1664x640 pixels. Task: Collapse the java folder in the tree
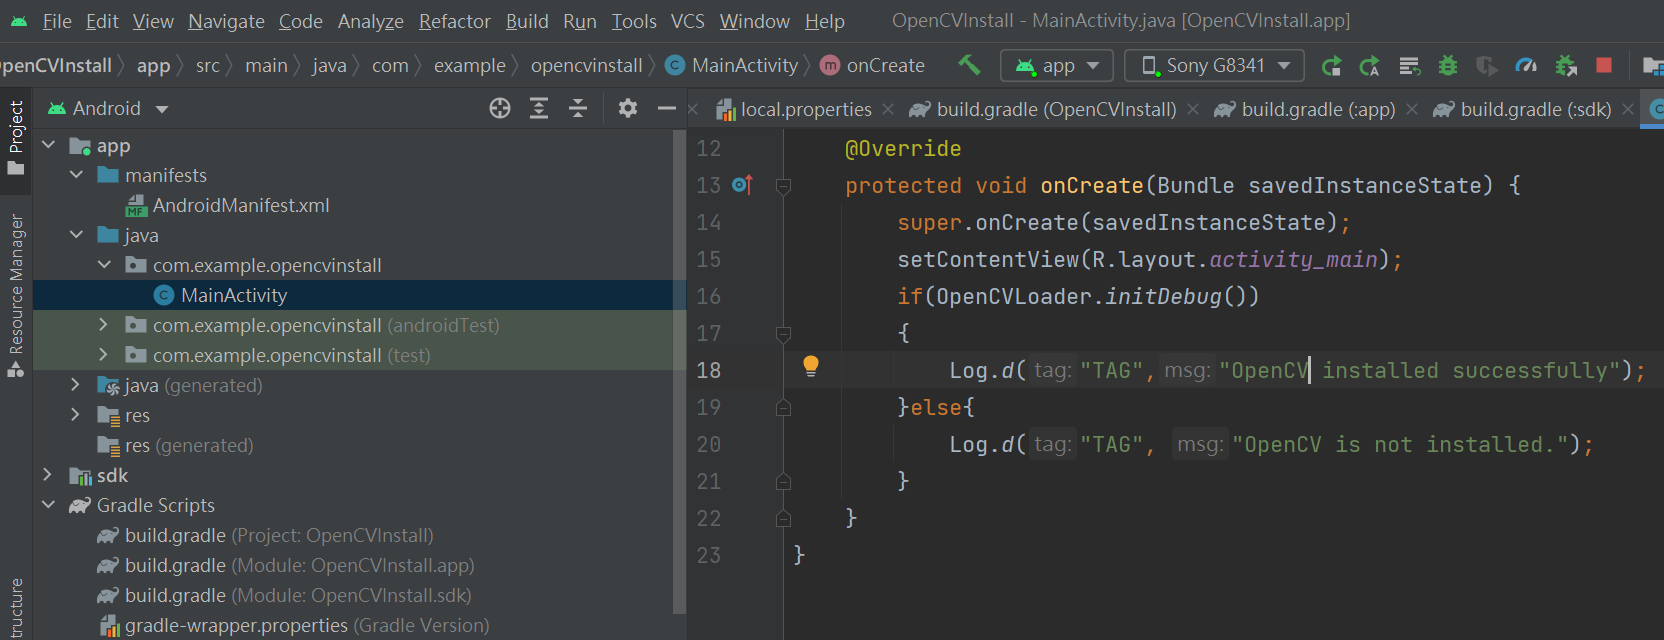(76, 235)
